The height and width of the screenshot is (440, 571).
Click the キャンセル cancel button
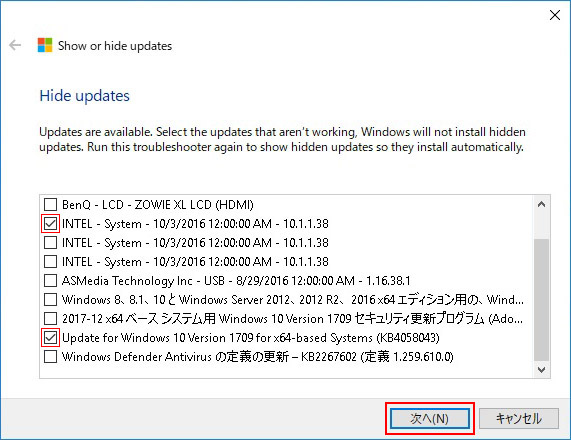click(519, 419)
